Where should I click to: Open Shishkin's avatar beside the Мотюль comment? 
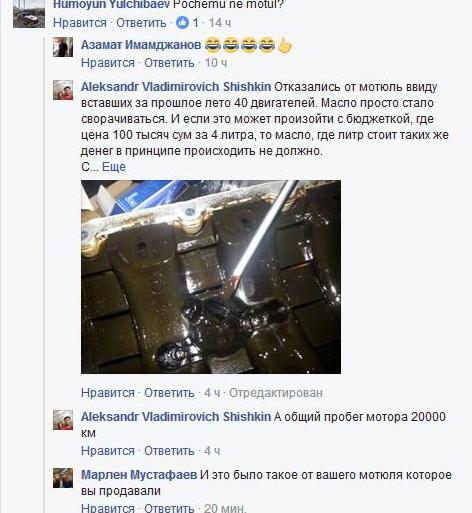click(63, 90)
